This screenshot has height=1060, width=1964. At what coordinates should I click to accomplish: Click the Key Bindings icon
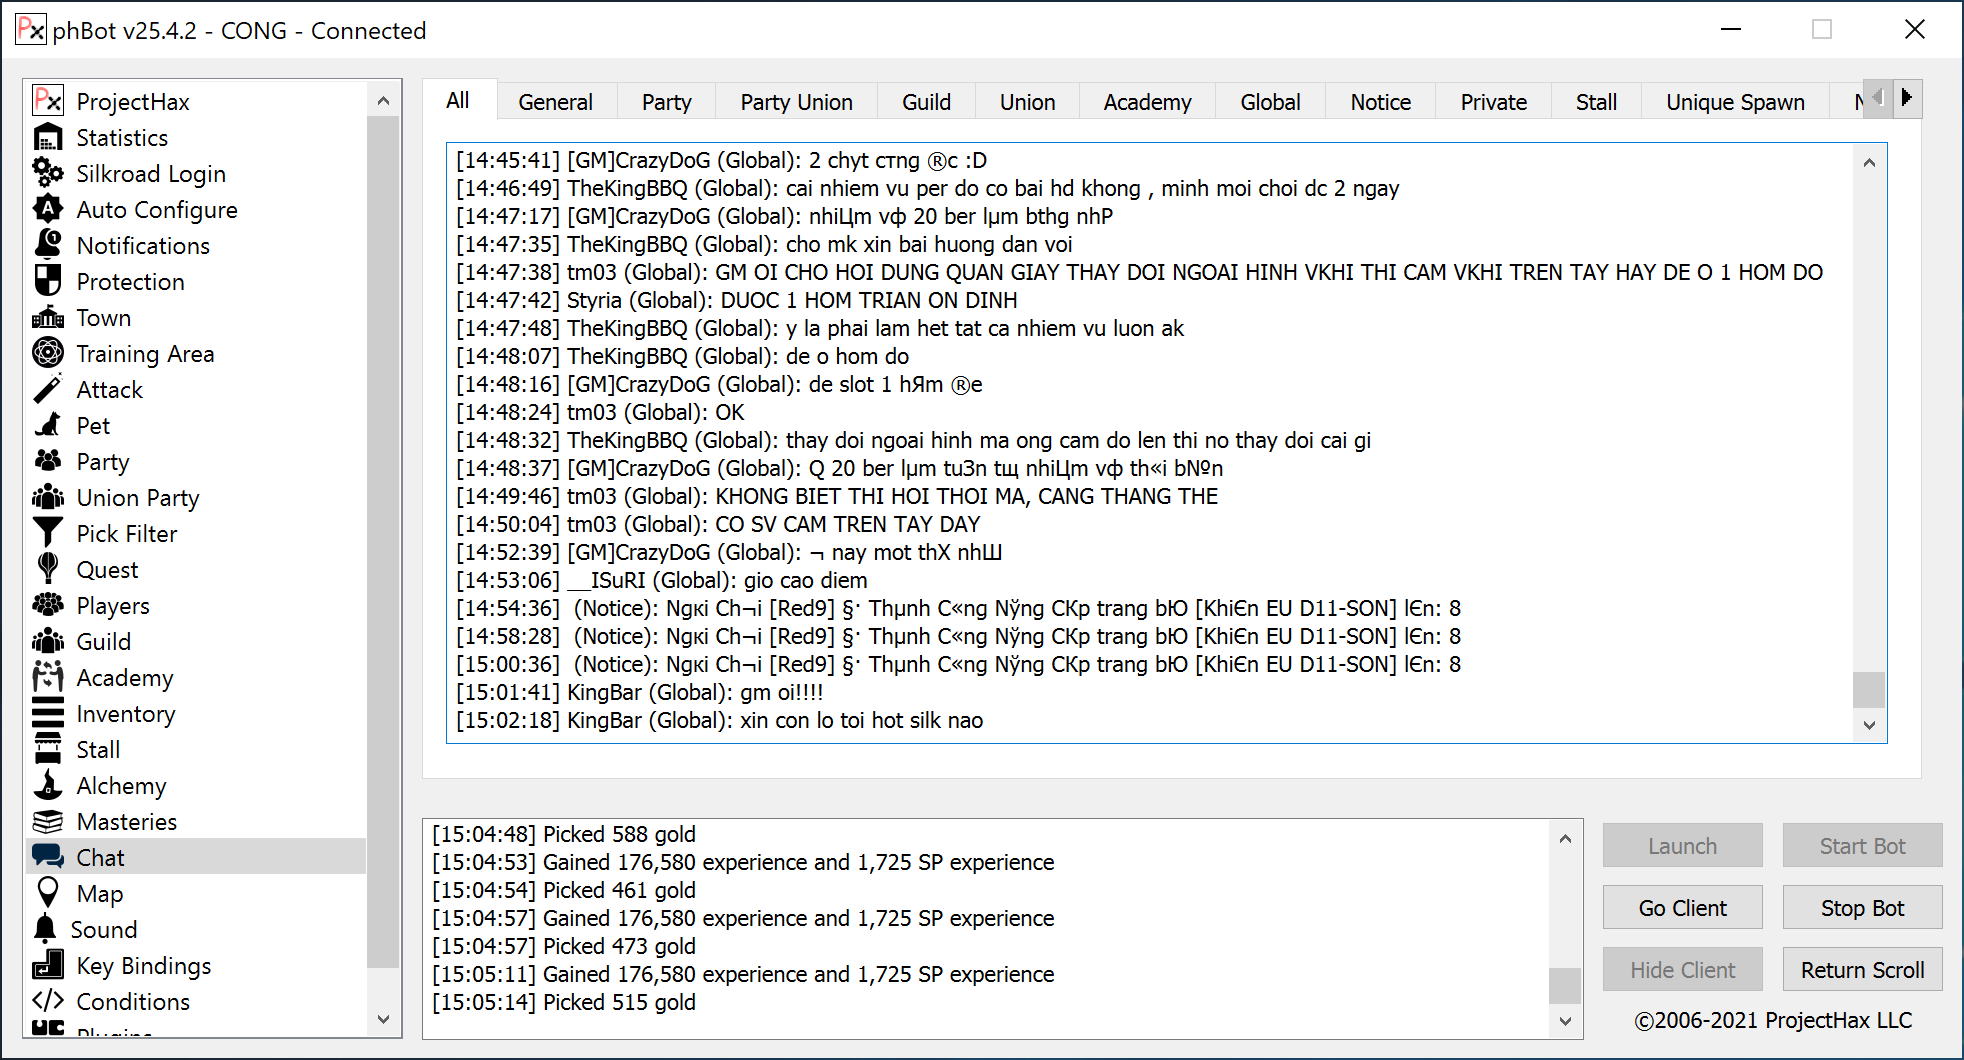[x=48, y=965]
